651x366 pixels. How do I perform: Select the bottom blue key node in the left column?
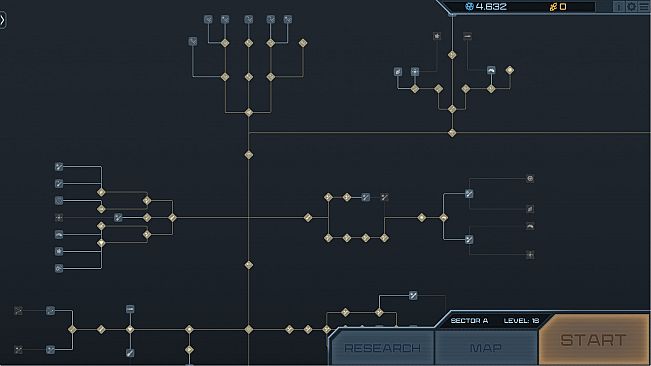[59, 268]
